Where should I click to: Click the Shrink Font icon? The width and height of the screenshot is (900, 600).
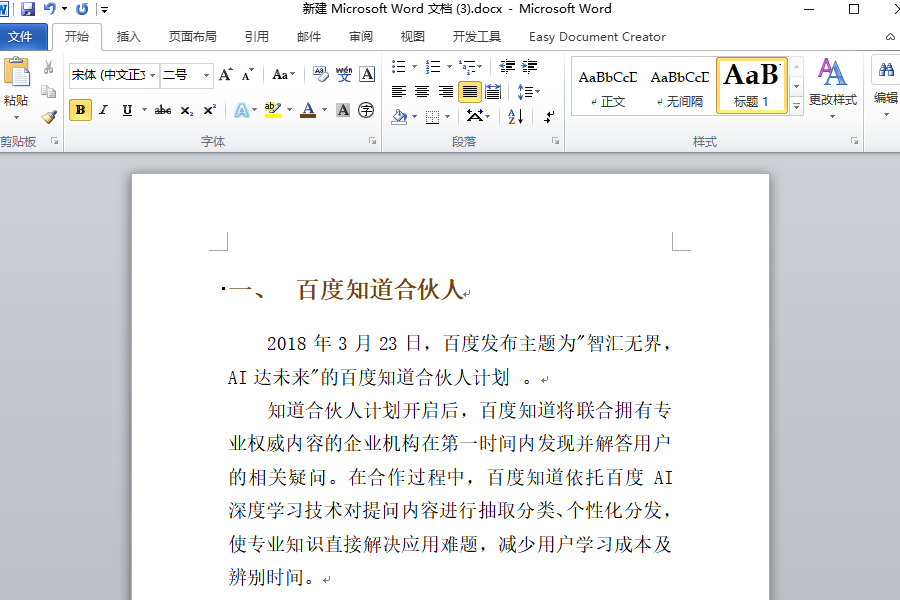(x=247, y=75)
